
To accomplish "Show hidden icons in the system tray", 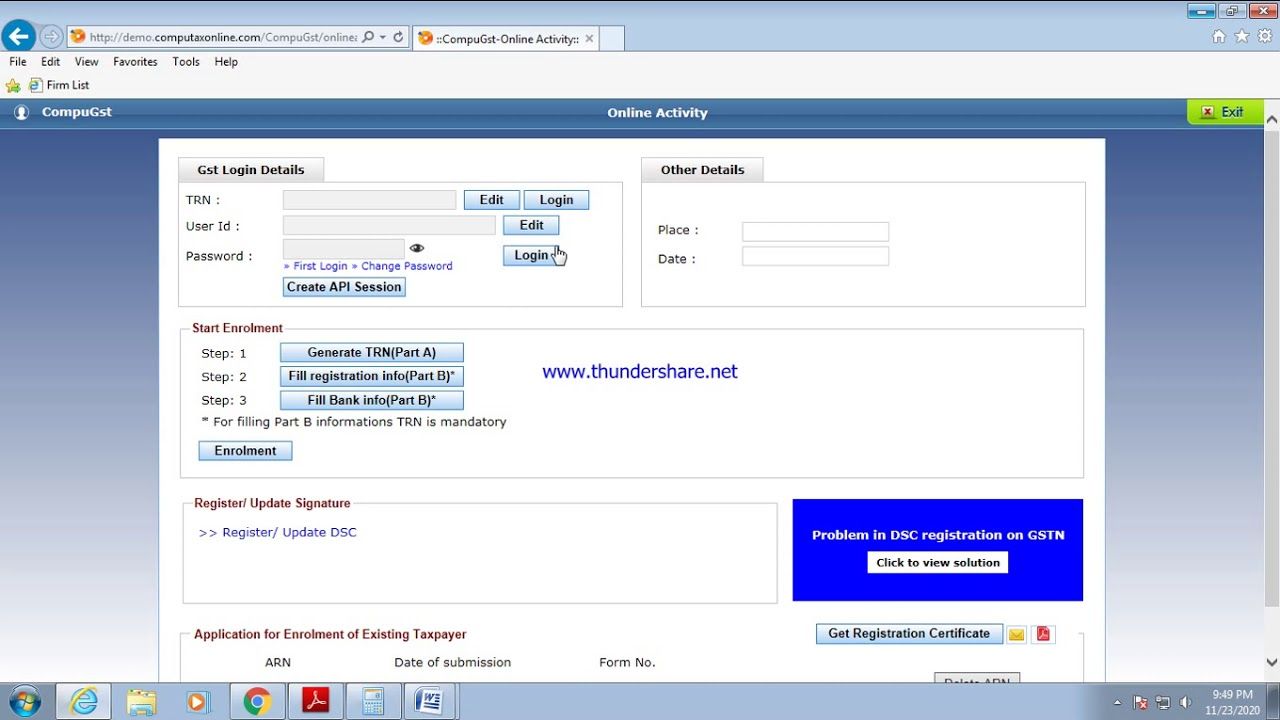I will (x=1118, y=701).
